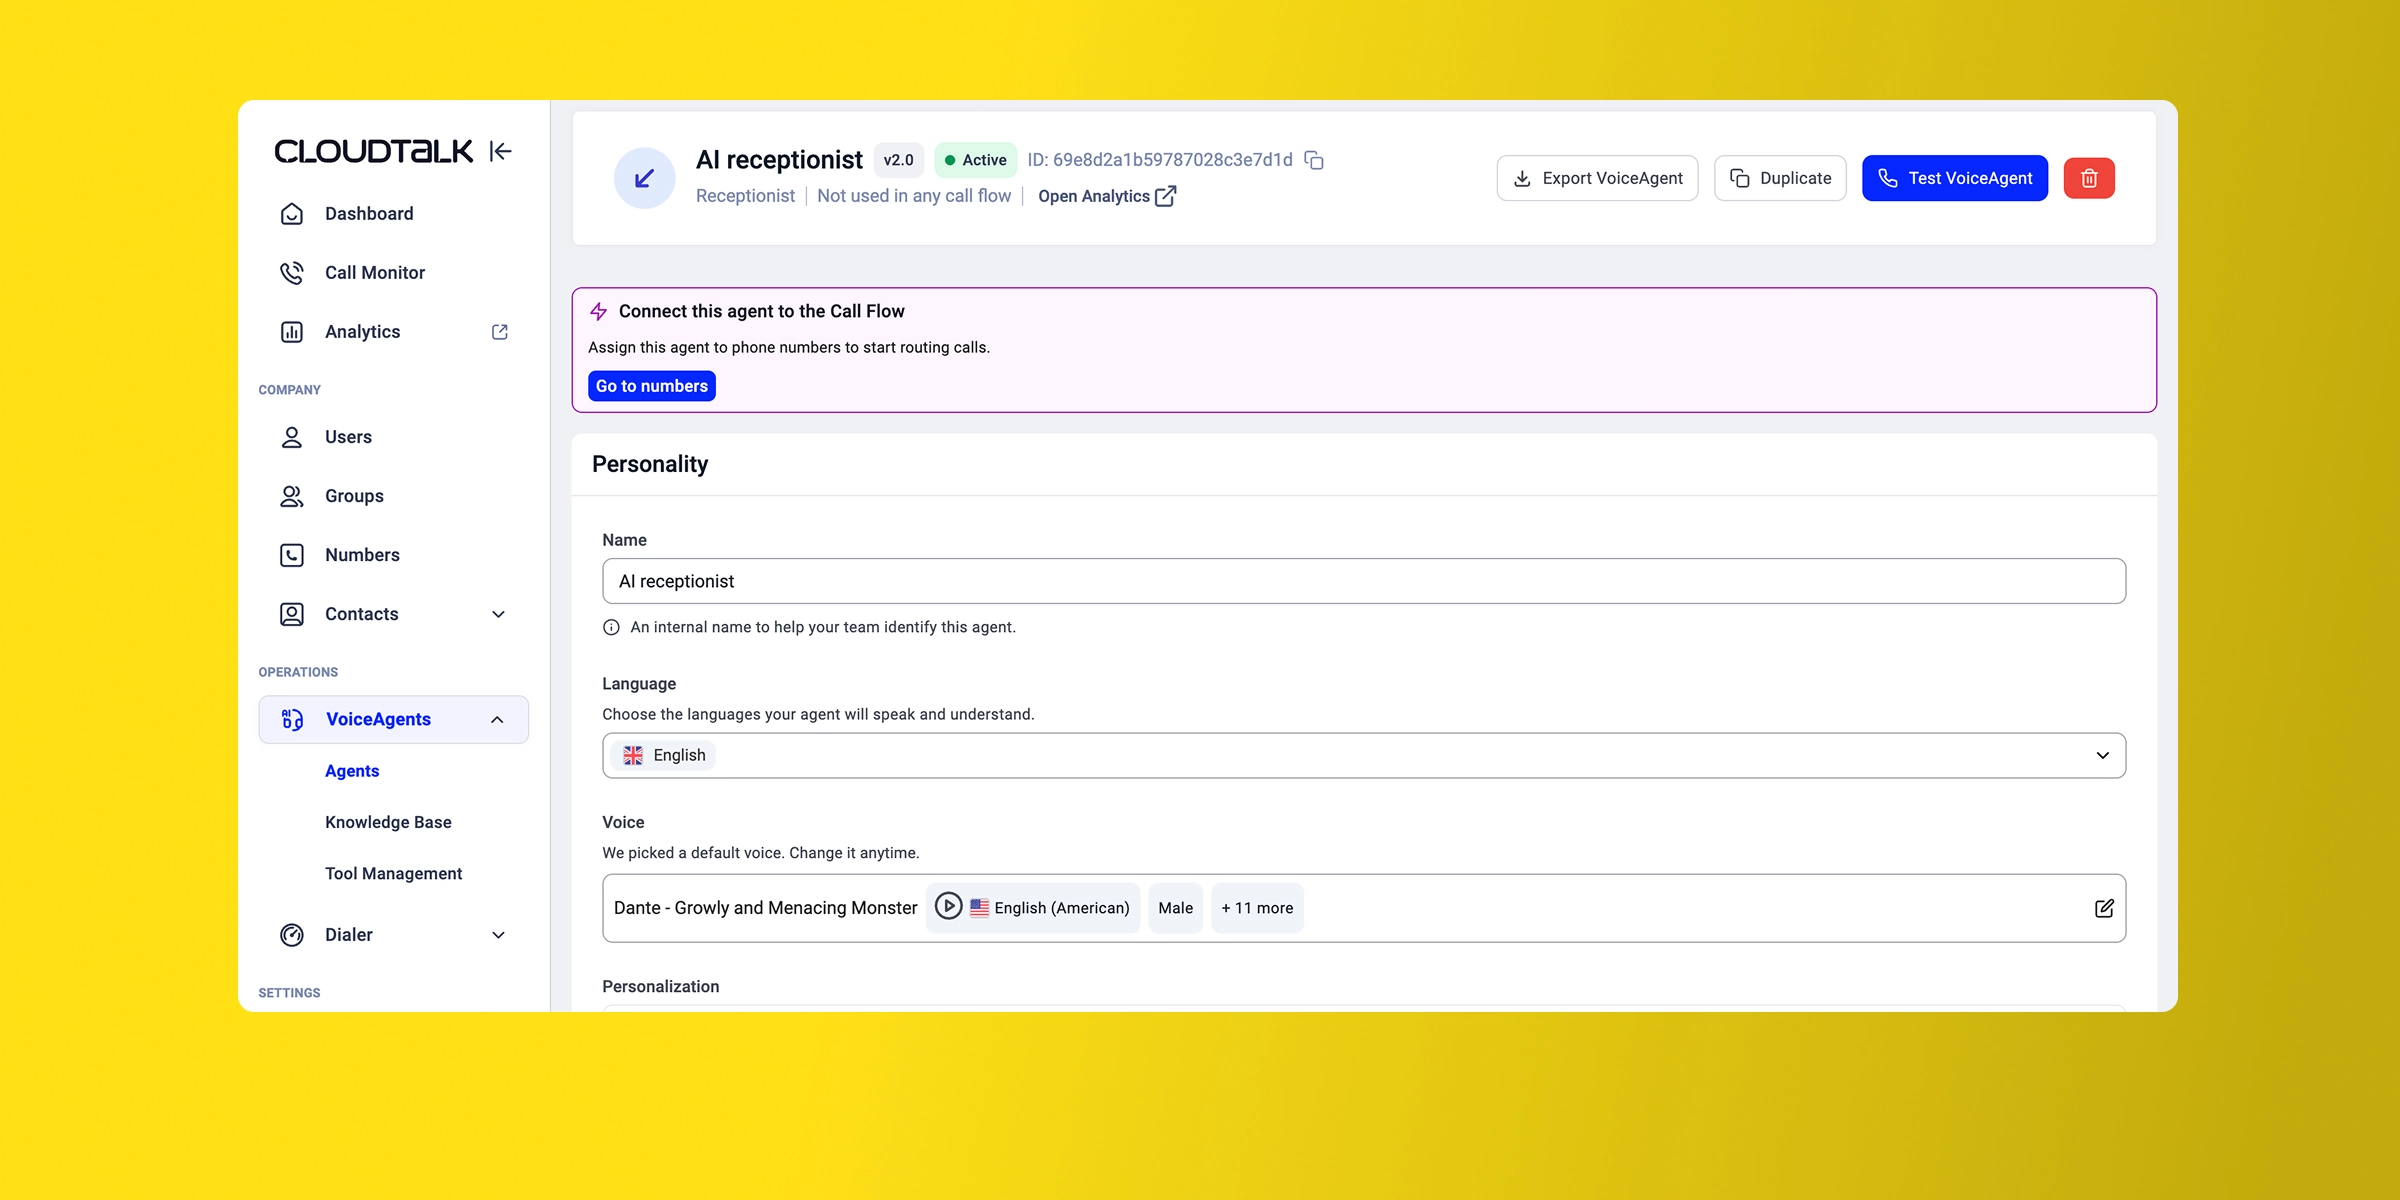This screenshot has height=1200, width=2400.
Task: Delete the agent with the red trash button
Action: coord(2089,178)
